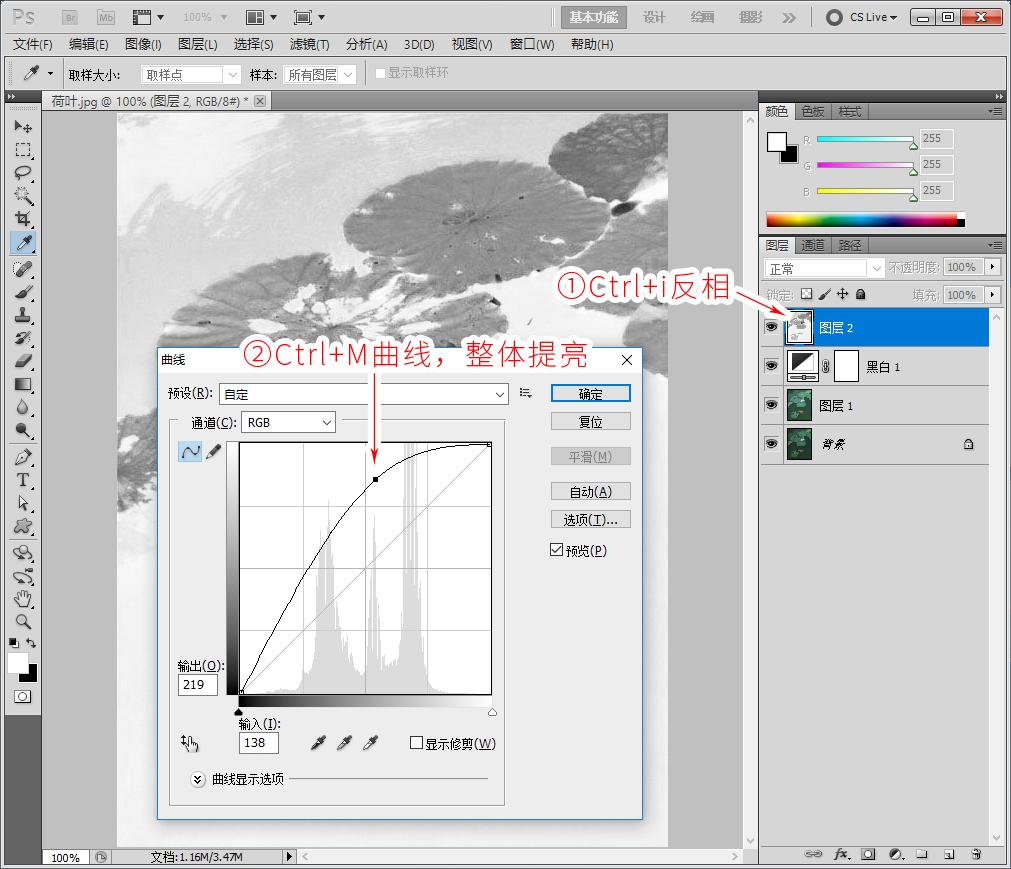Select the Horizontal Type tool
This screenshot has width=1011, height=869.
(23, 480)
